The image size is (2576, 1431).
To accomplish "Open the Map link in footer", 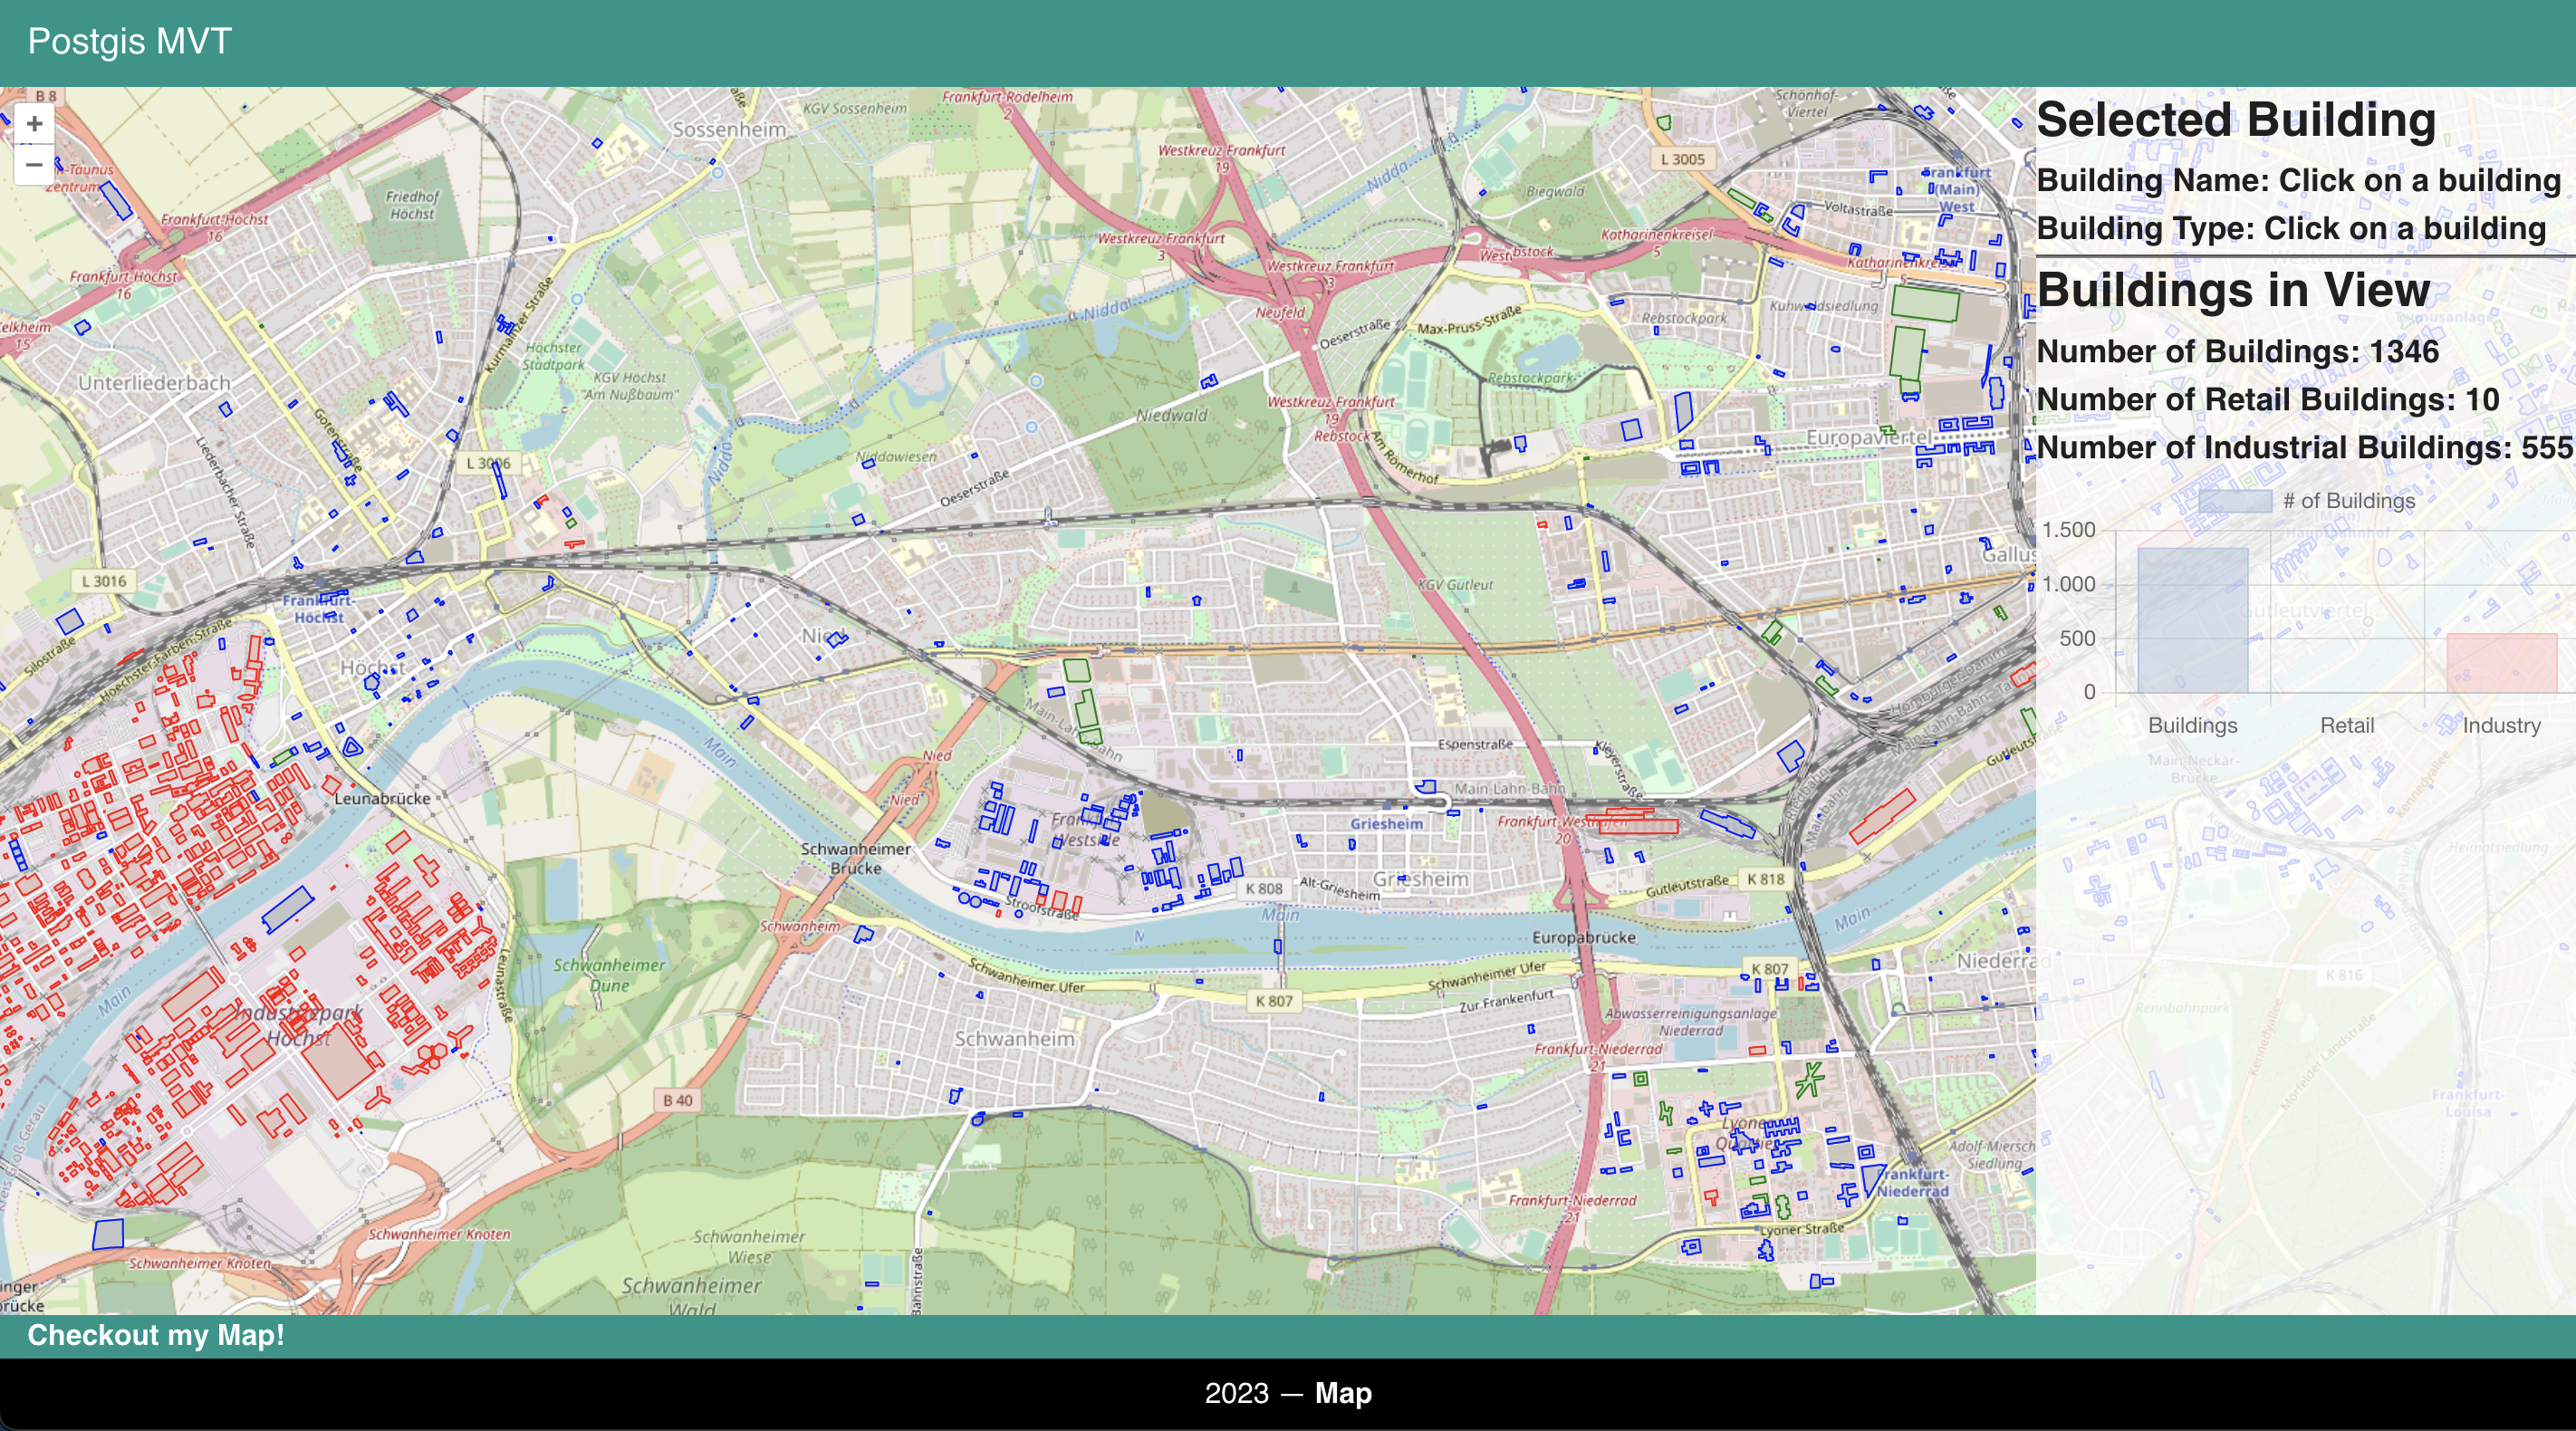I will coord(1343,1393).
